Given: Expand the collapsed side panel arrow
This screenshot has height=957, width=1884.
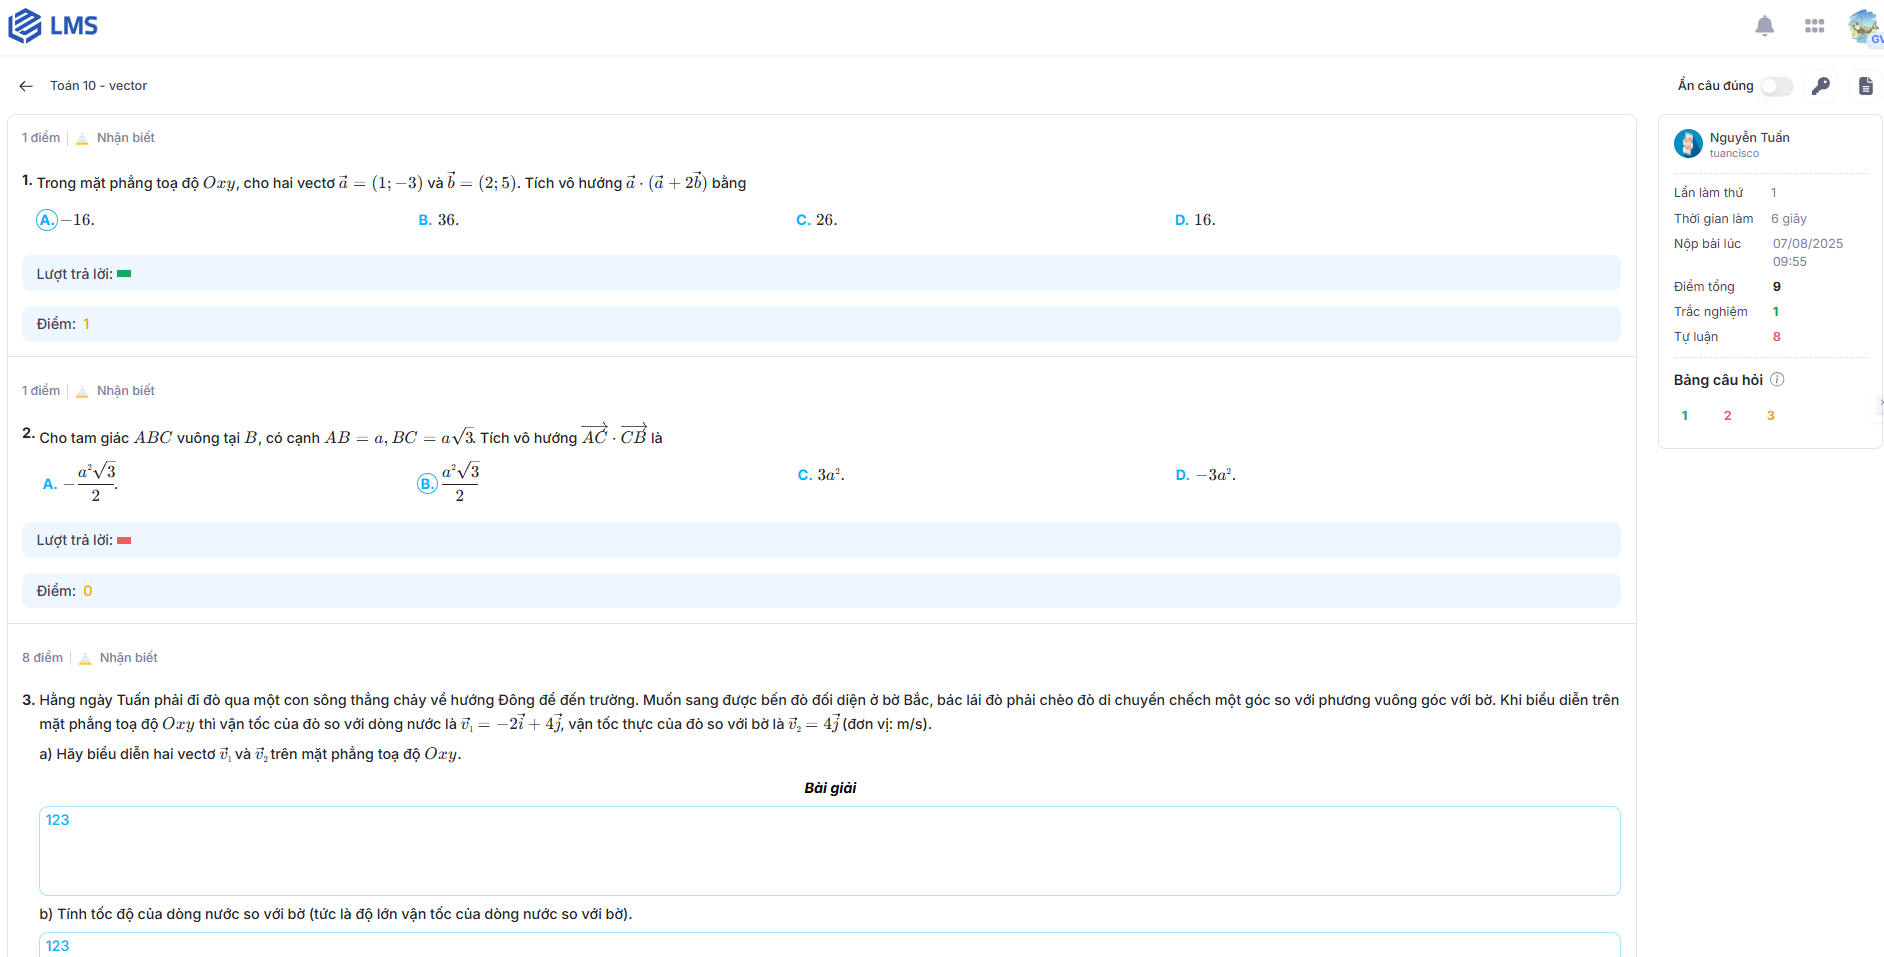Looking at the screenshot, I should click(x=1880, y=403).
